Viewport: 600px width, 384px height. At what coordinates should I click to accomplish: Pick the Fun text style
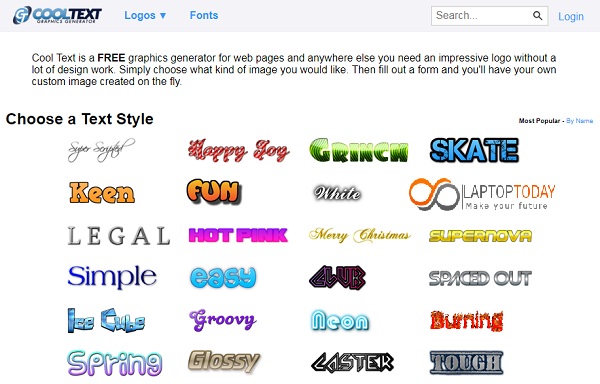coord(214,192)
